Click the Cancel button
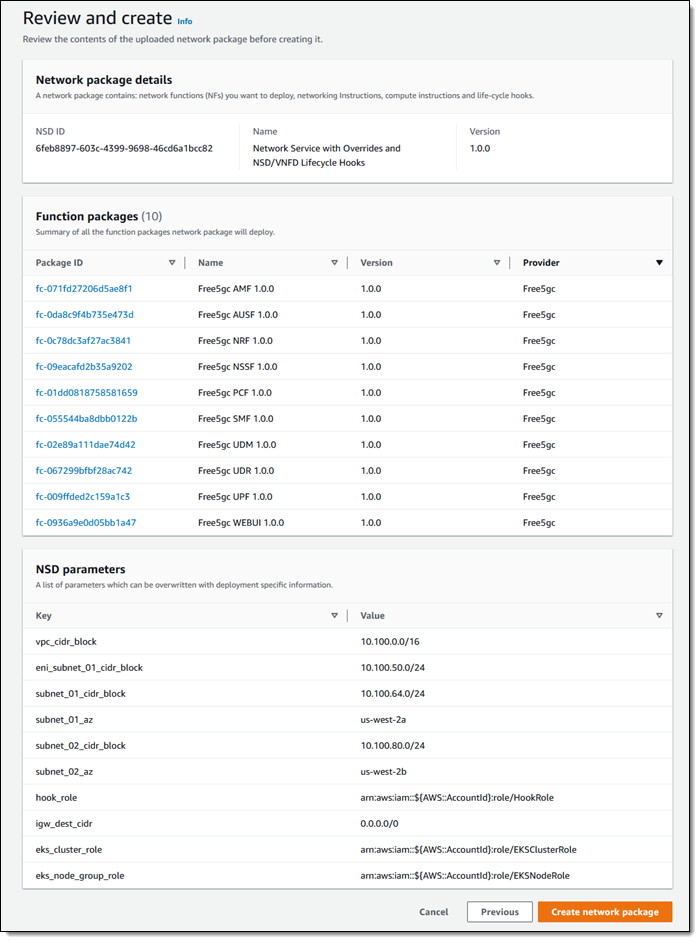 tap(434, 911)
